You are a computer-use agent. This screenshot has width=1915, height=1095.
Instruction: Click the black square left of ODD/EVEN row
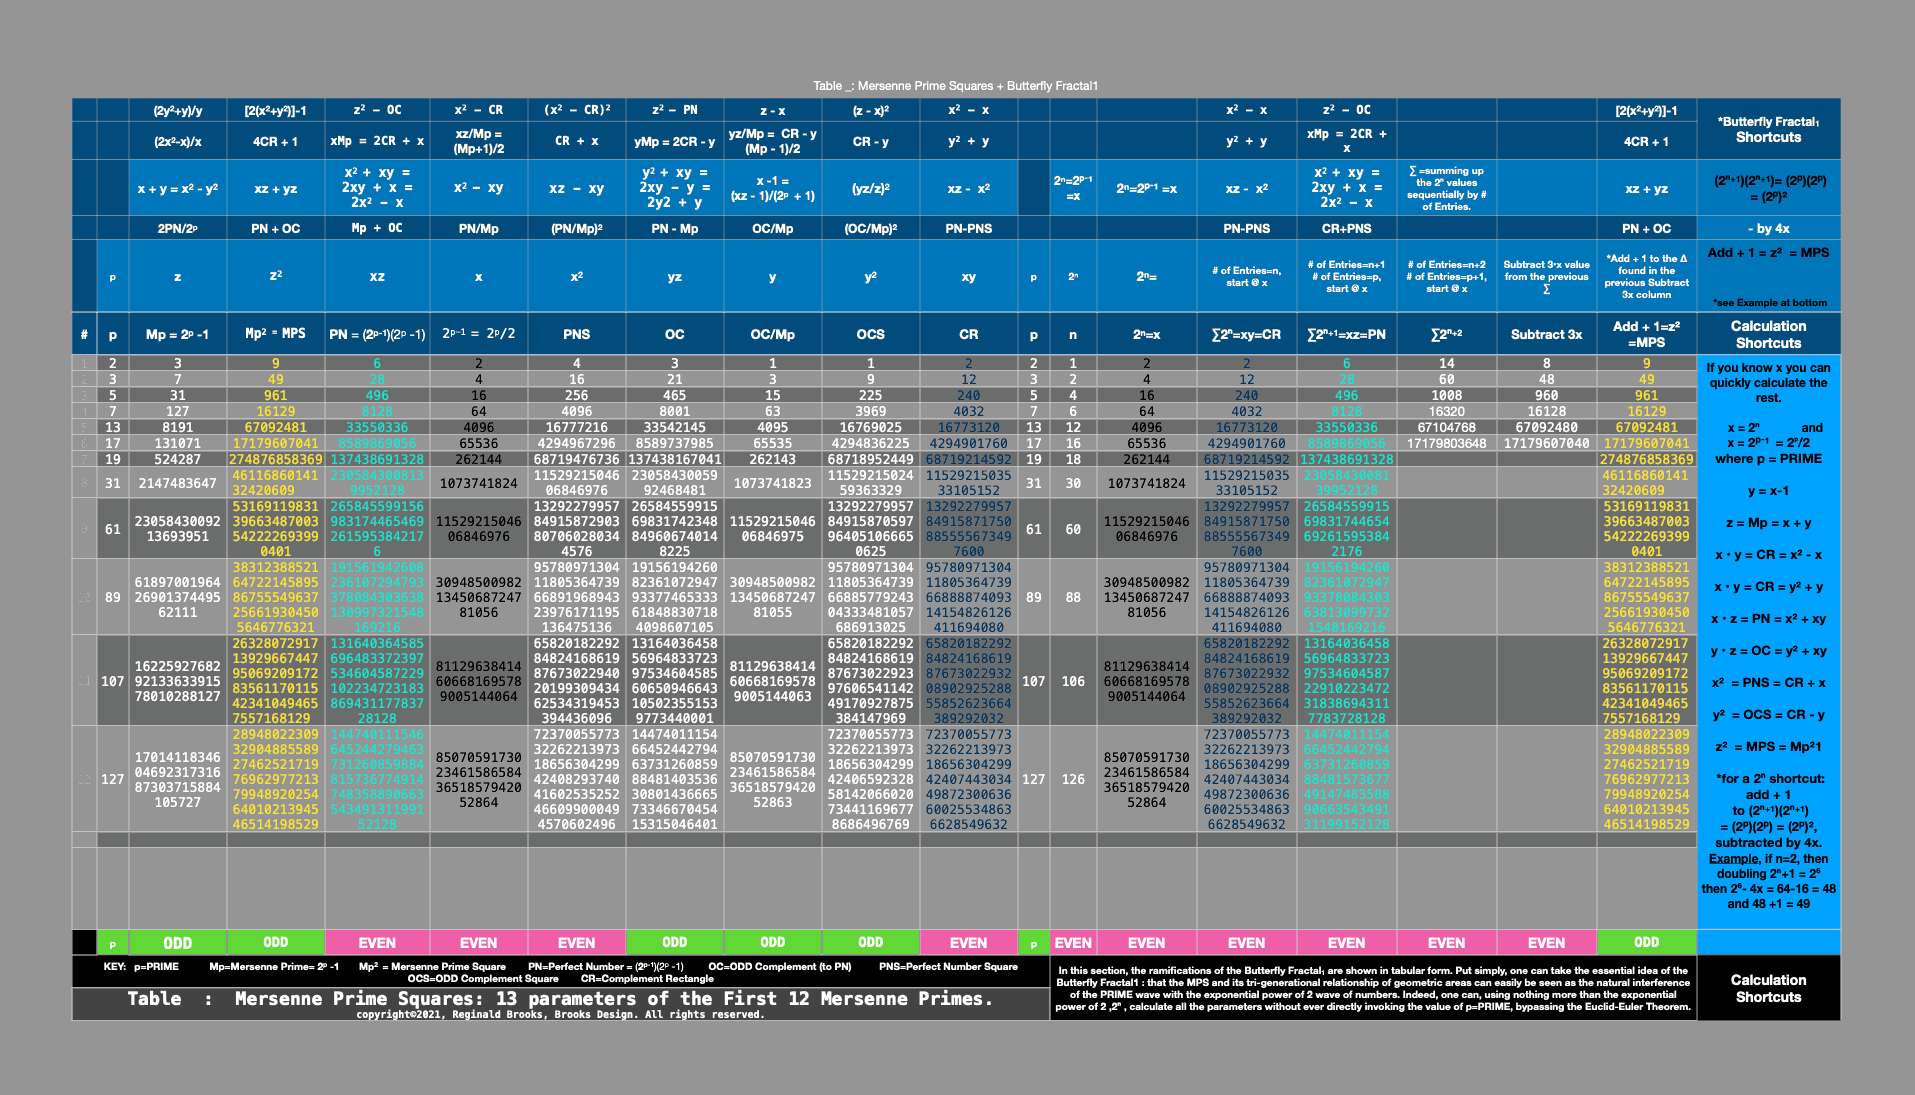(84, 942)
